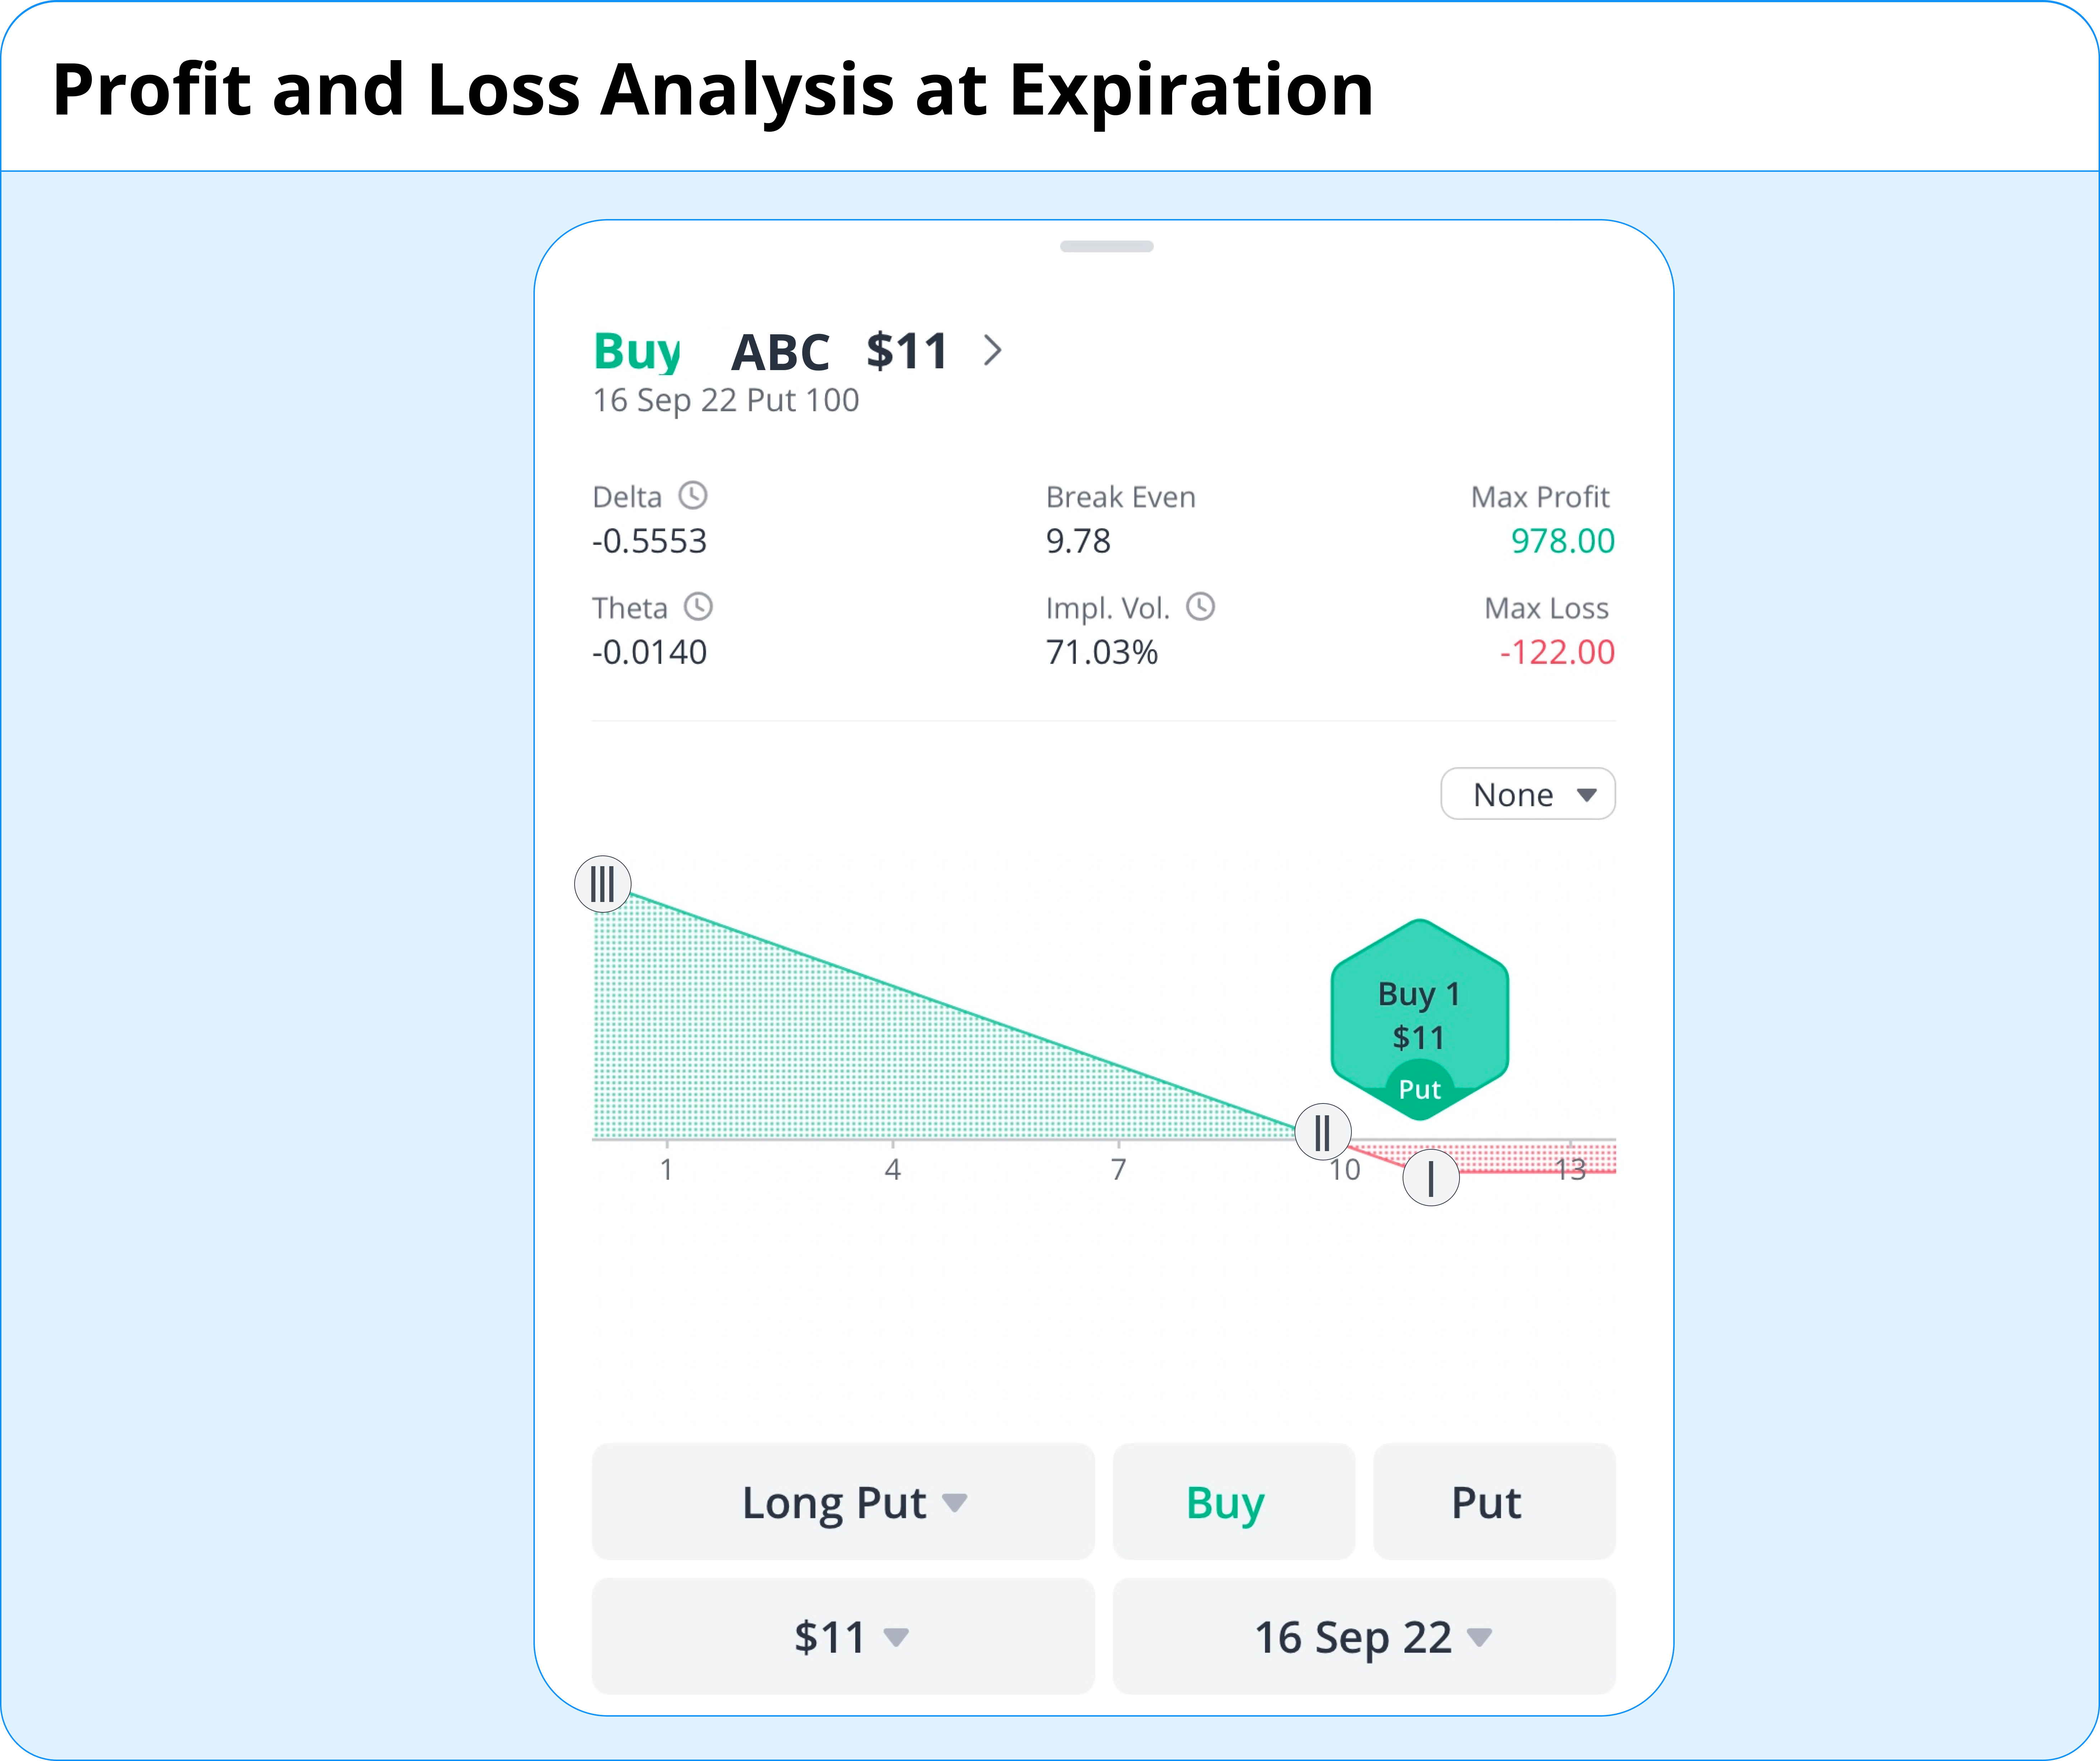Expand the Long Put strategy dropdown
Screen dimensions: 2100x1761
tap(843, 1502)
